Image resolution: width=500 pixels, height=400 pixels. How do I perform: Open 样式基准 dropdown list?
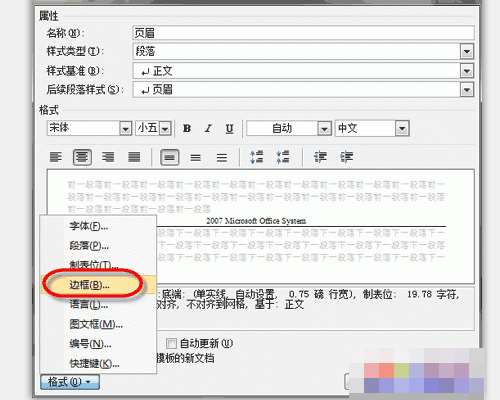pos(467,71)
